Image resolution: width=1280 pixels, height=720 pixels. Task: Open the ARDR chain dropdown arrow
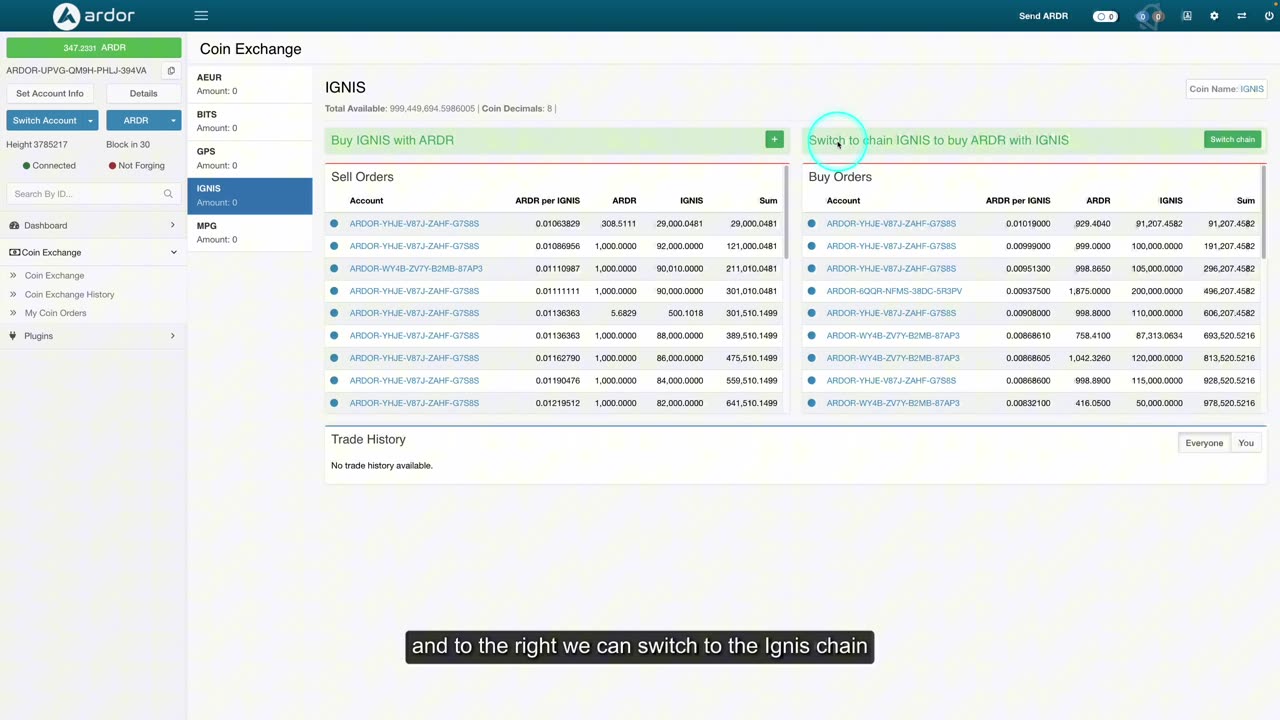pyautogui.click(x=173, y=121)
